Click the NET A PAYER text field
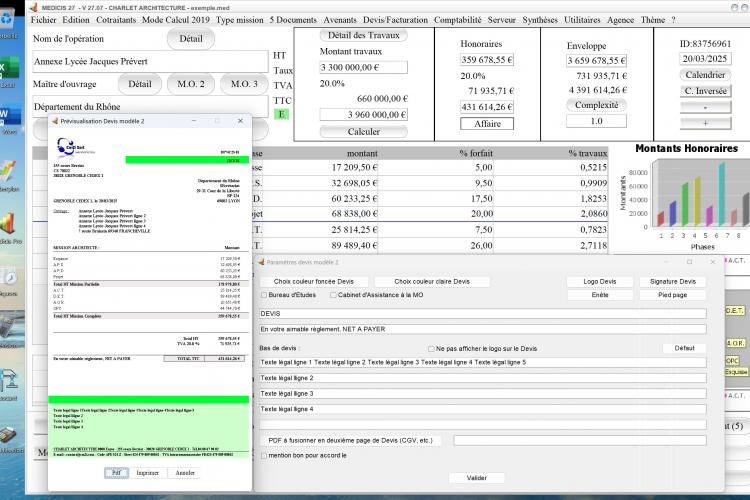Viewport: 750px width, 500px height. click(x=483, y=329)
